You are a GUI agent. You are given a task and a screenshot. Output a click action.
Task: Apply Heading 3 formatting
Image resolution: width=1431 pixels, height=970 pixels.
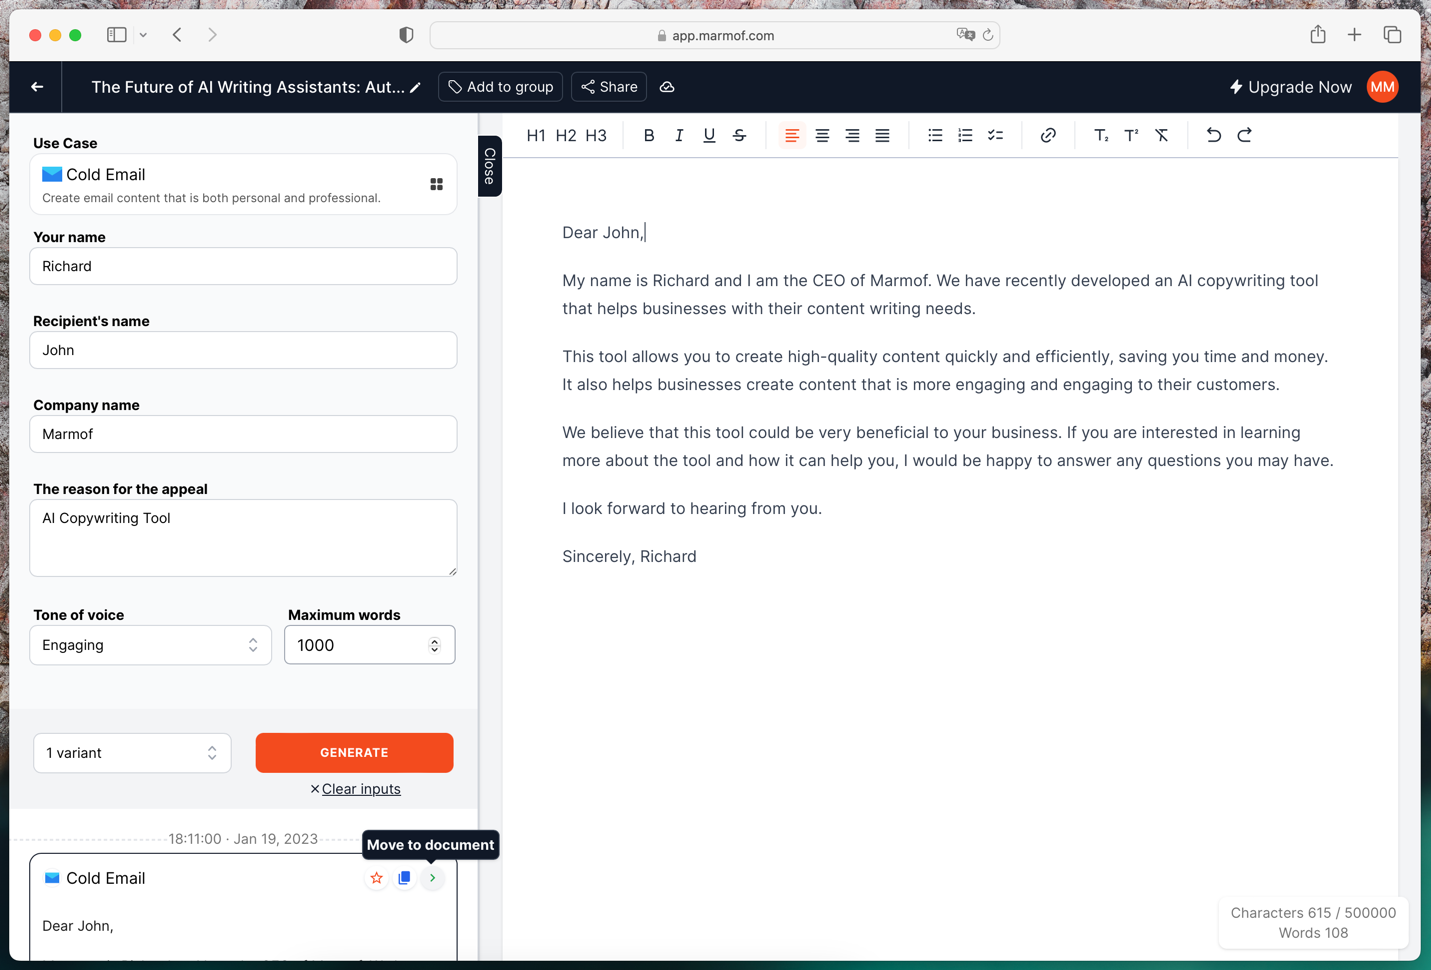tap(596, 135)
